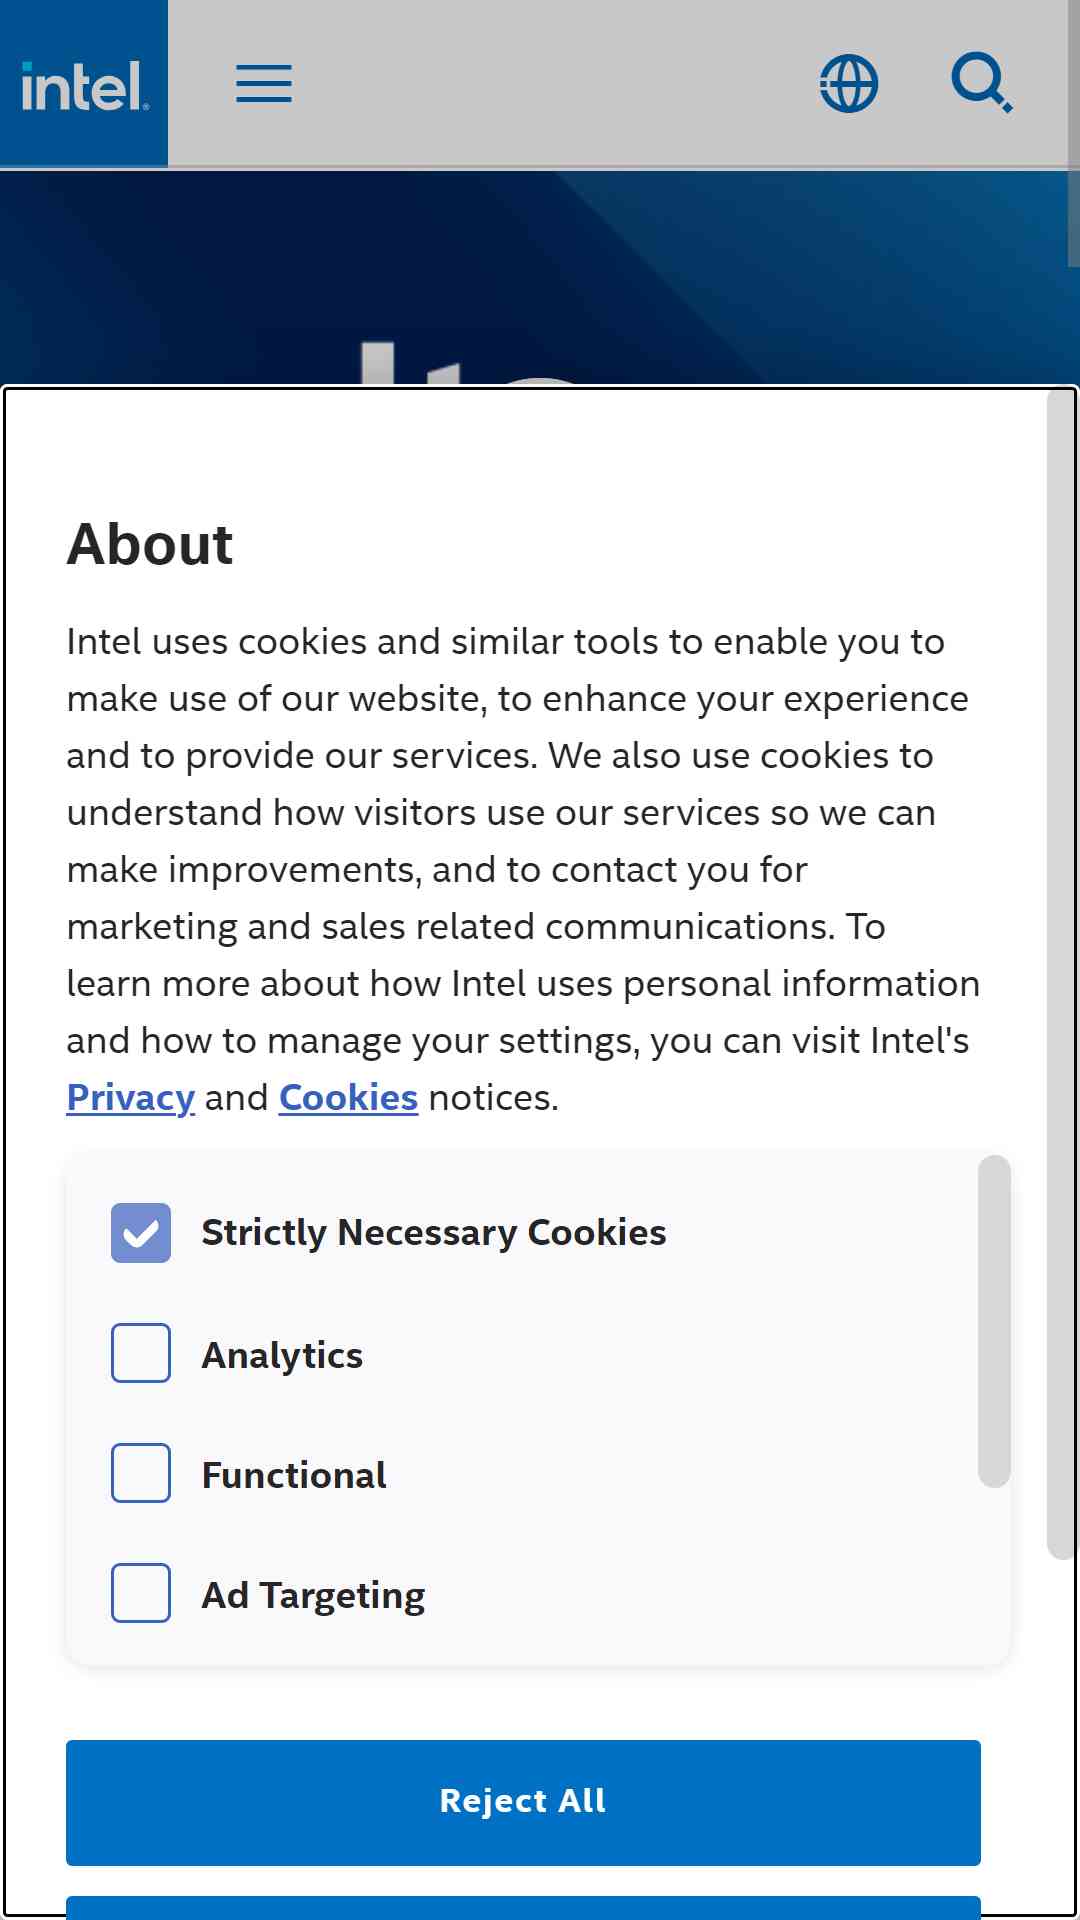Viewport: 1080px width, 1920px height.
Task: Open the search magnifier icon
Action: (982, 84)
